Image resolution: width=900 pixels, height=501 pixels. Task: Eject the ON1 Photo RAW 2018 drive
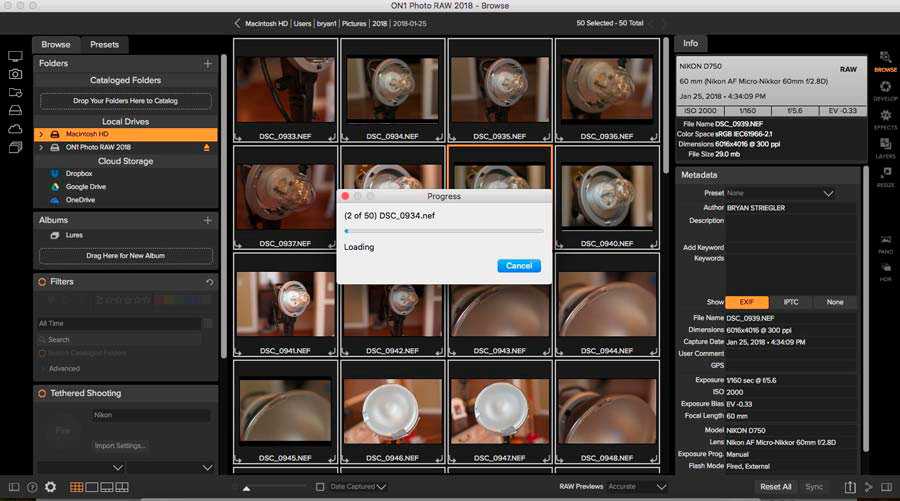coord(207,147)
